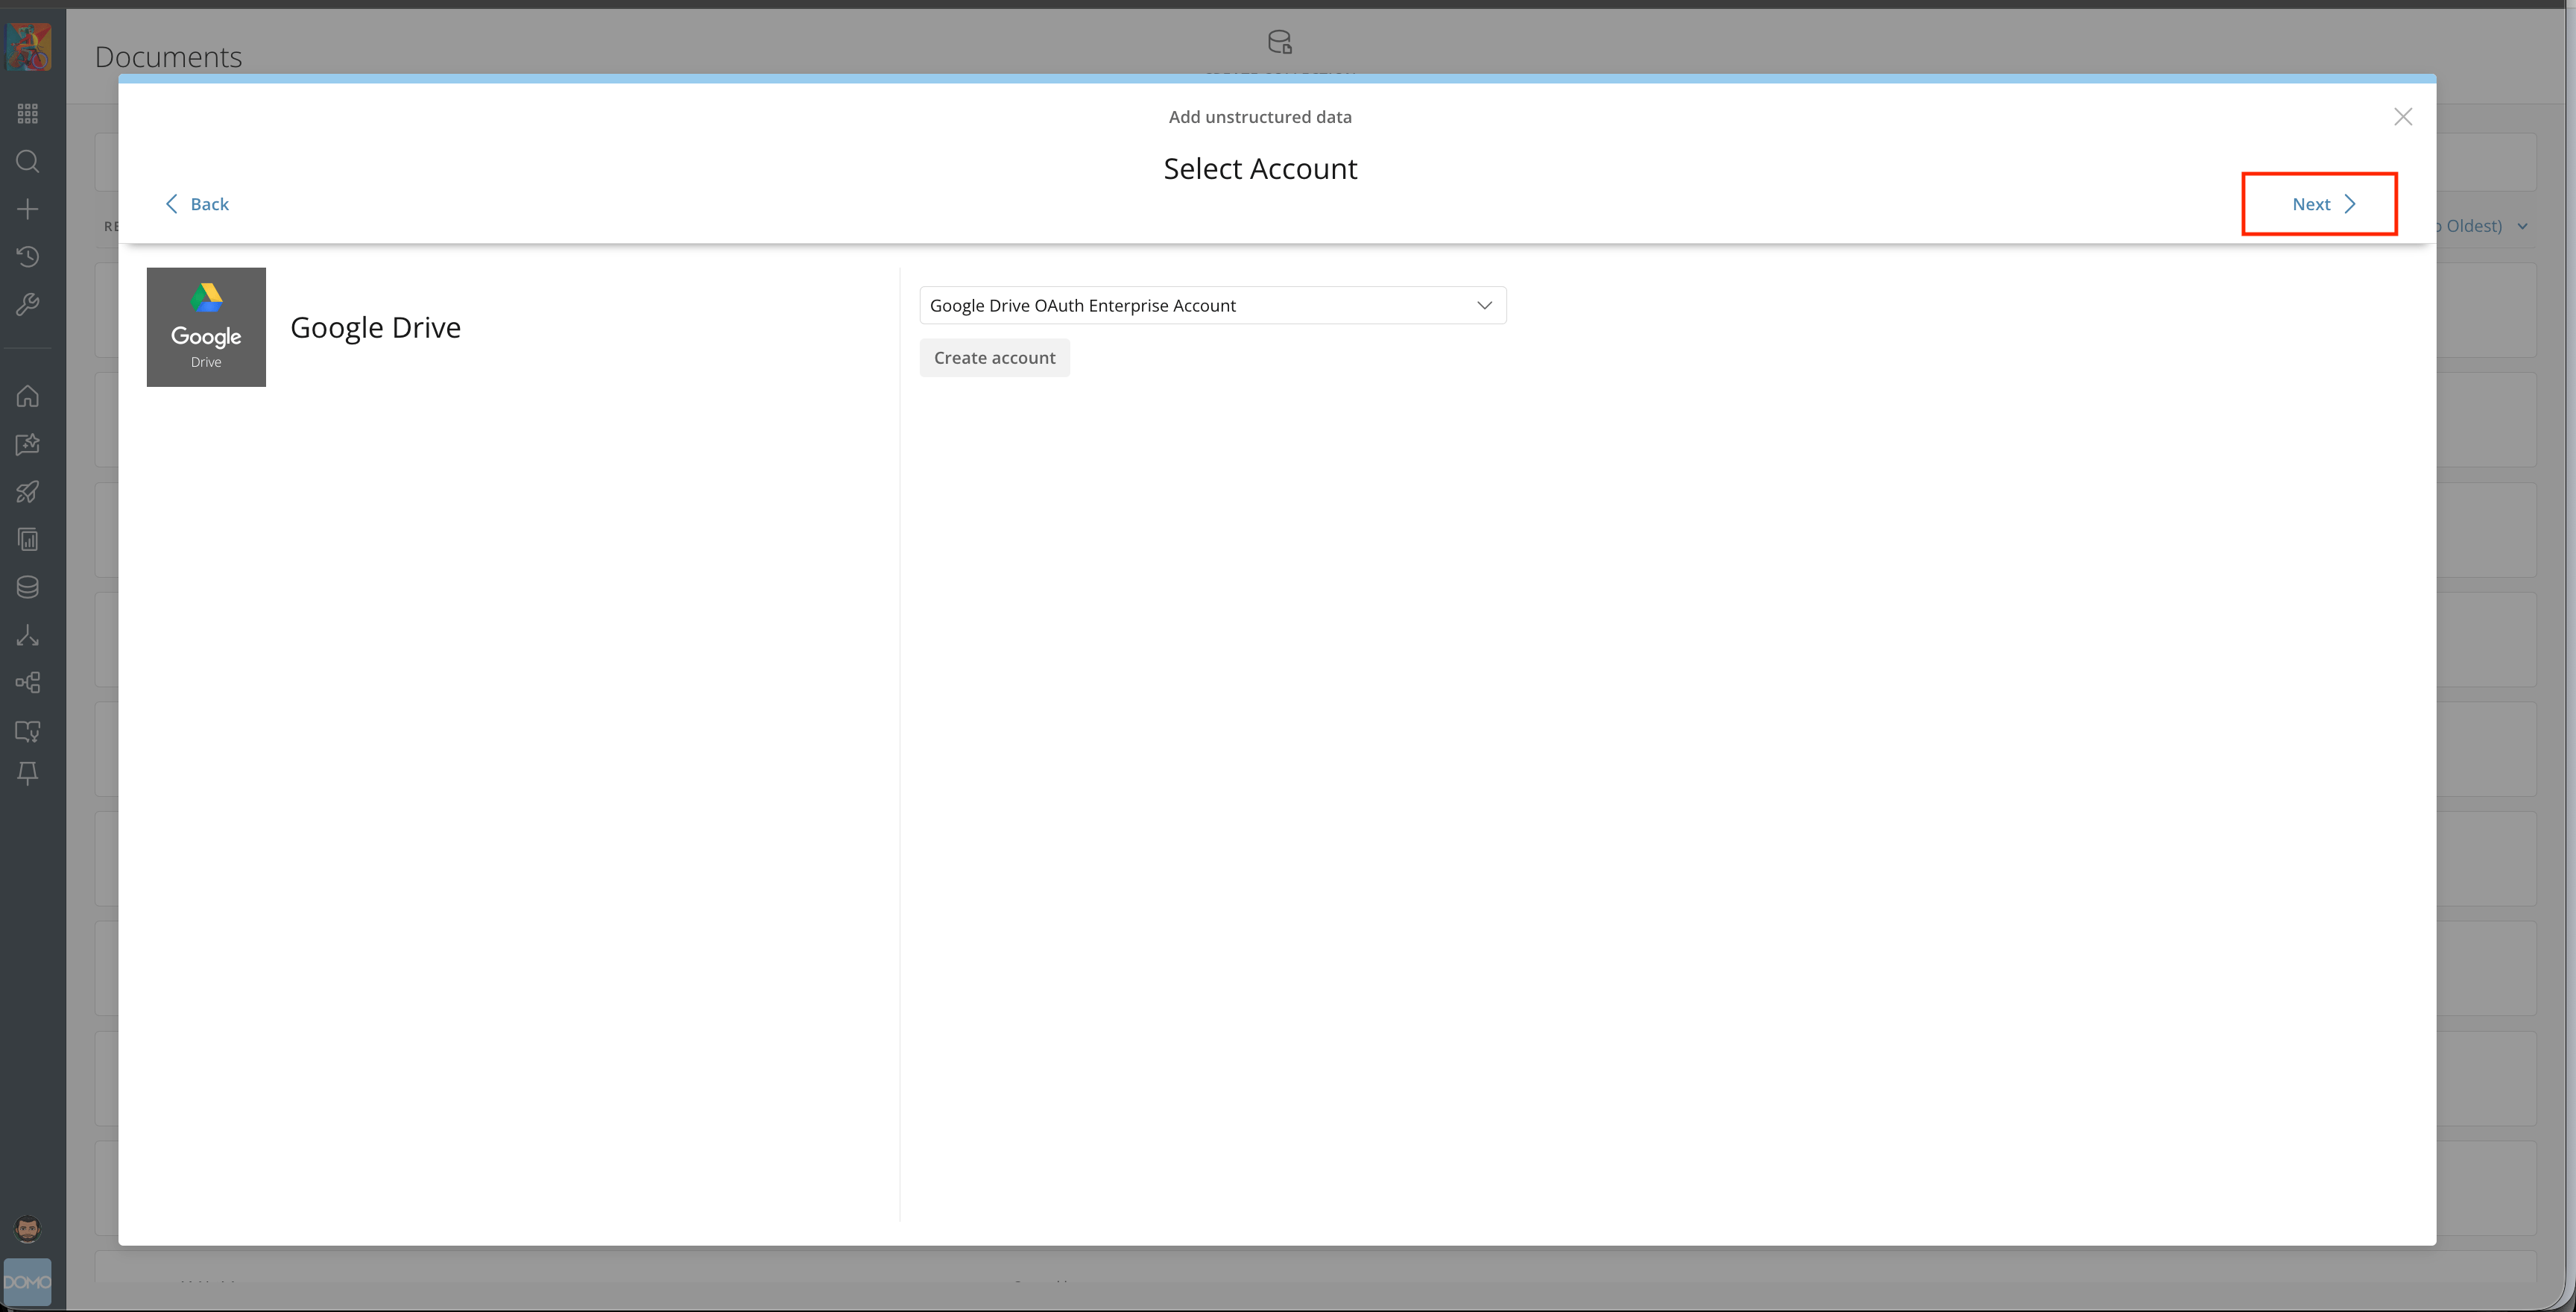
Task: Click the DOMO logo at sidebar bottom
Action: (x=28, y=1282)
